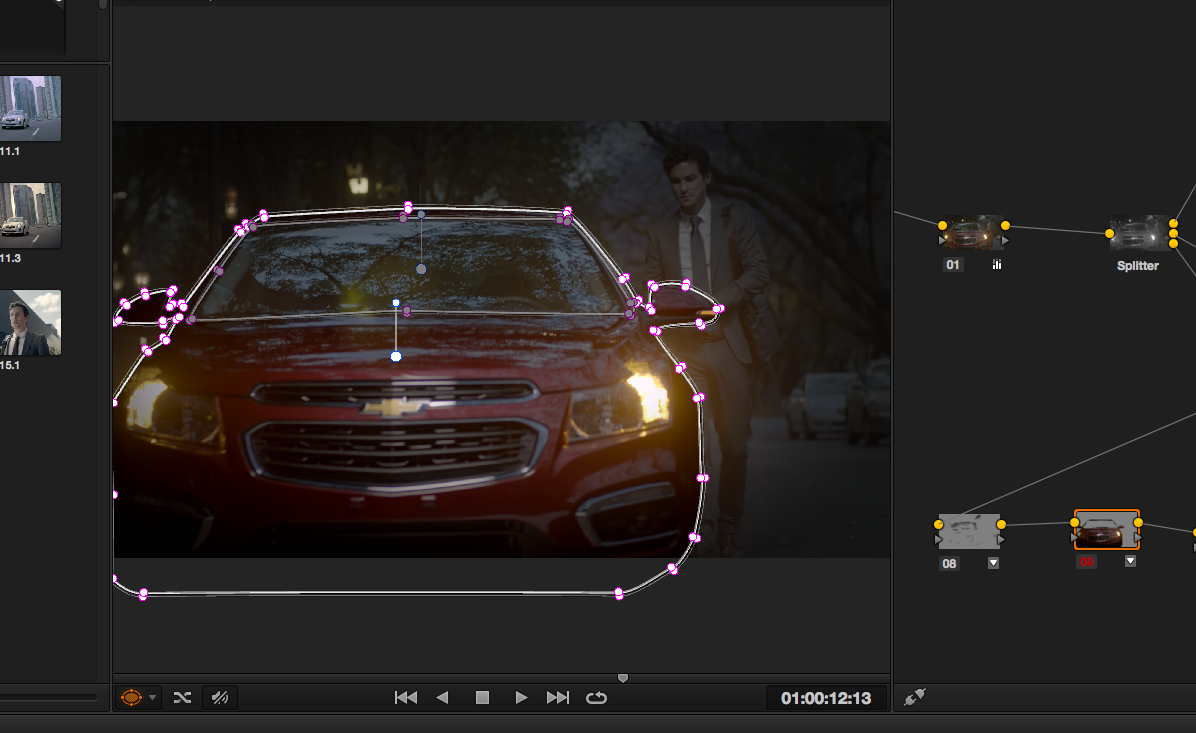
Task: Click node 08 RGB output connector
Action: (1001, 524)
